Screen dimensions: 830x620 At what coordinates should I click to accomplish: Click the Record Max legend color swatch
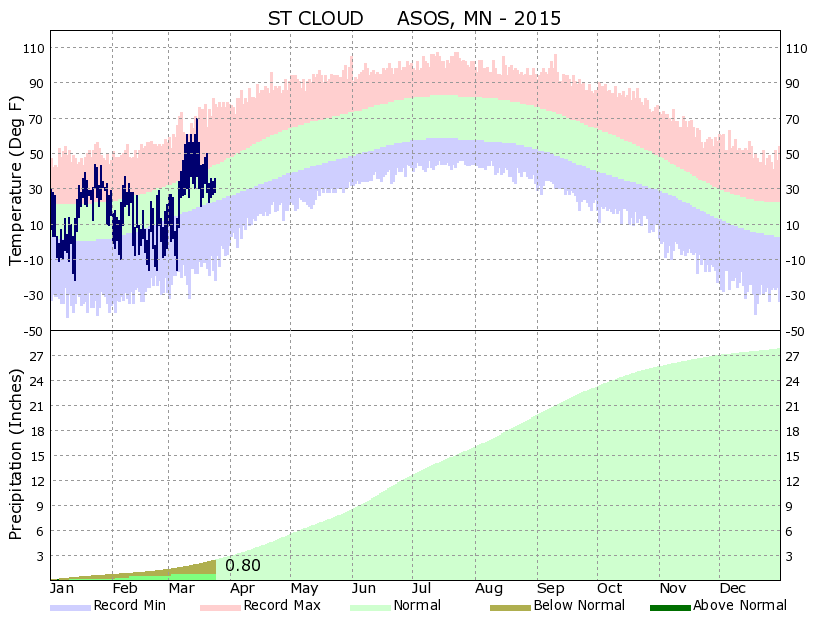[220, 608]
